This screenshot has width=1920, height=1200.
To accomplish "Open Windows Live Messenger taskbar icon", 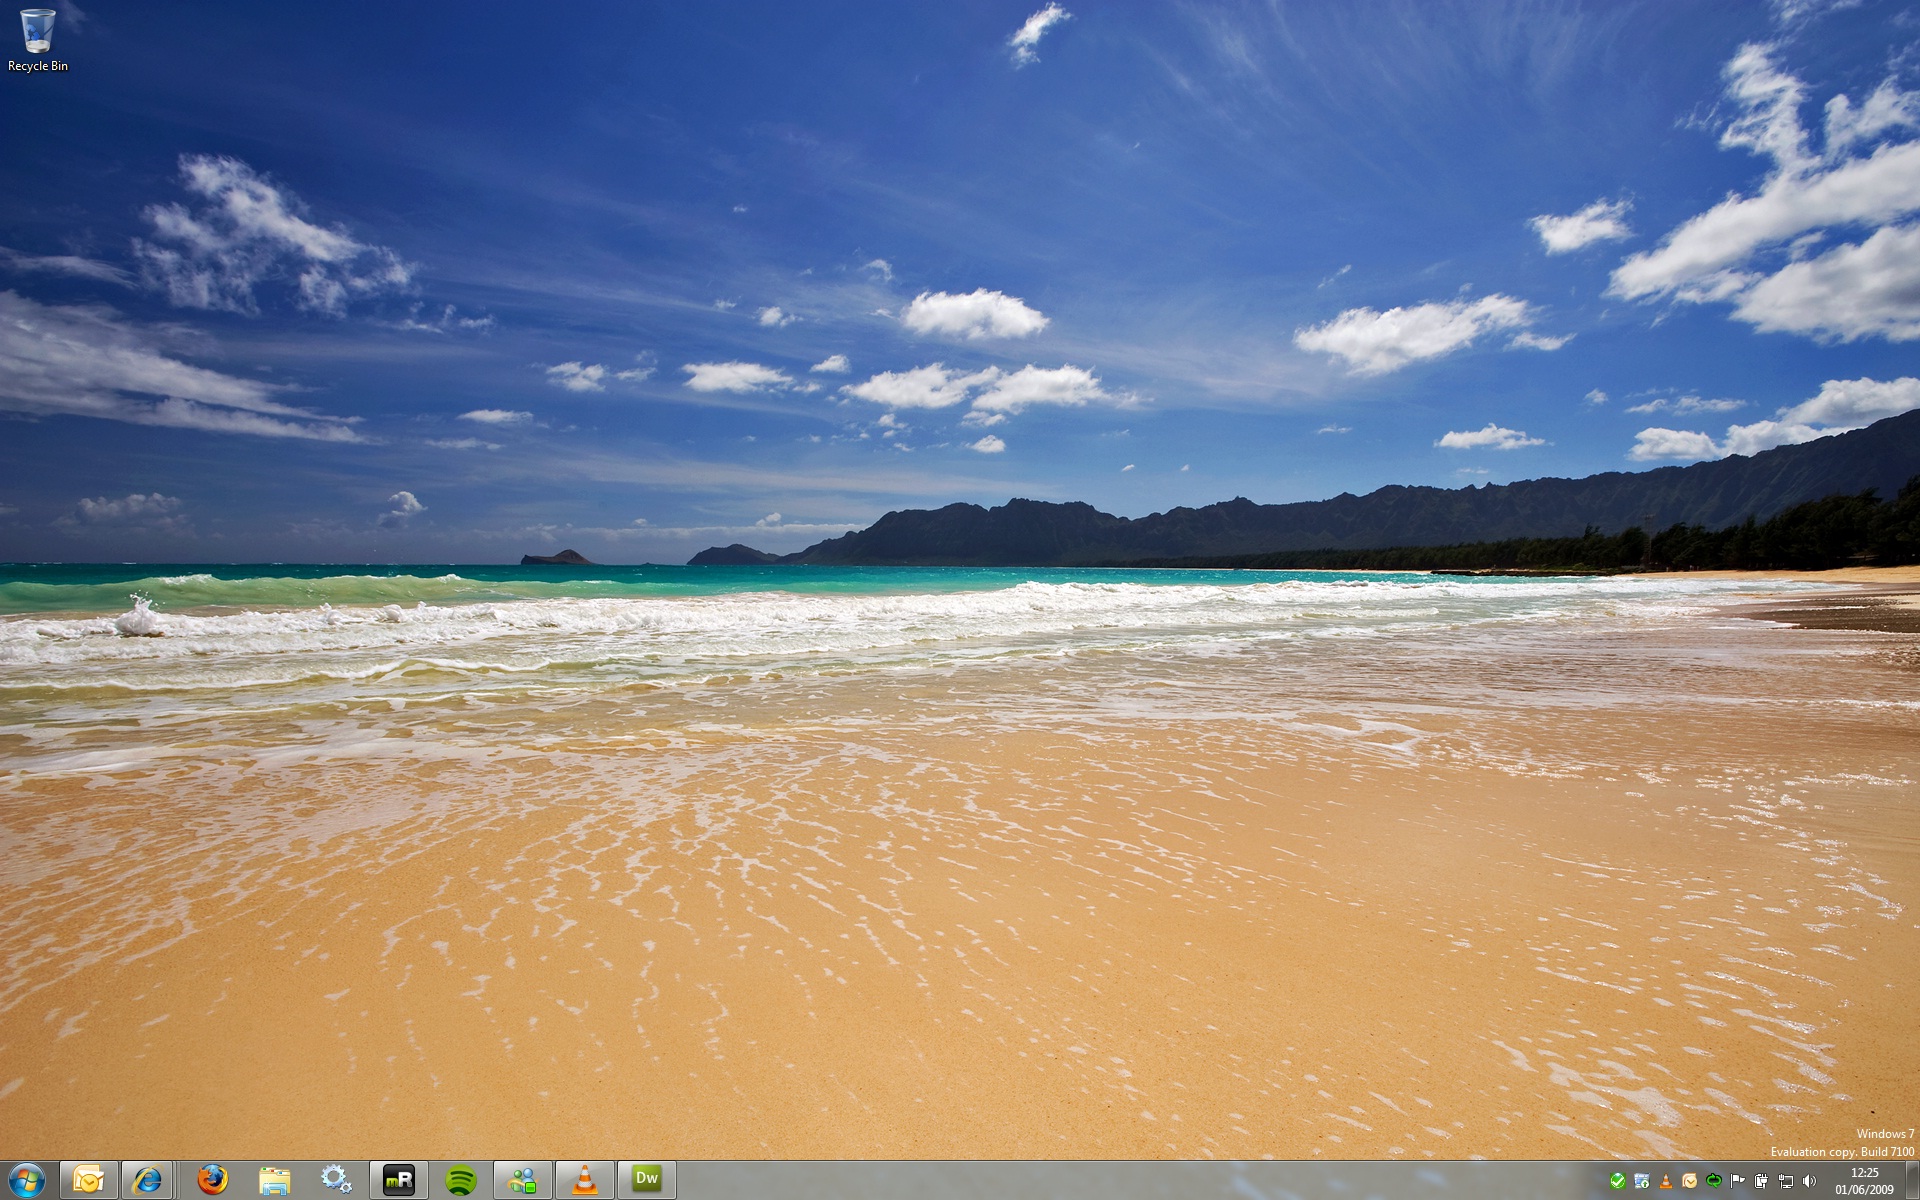I will tap(522, 1180).
